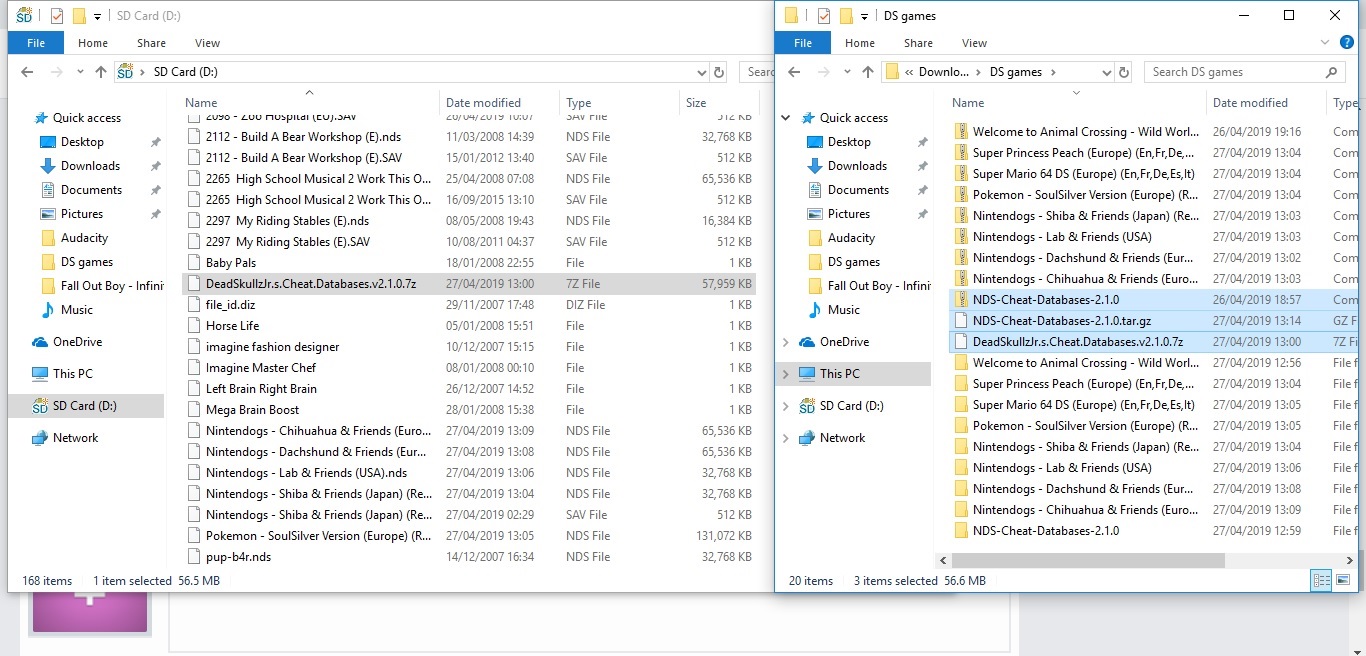Click horizontal scrollbar in DS games window

tap(1088, 560)
